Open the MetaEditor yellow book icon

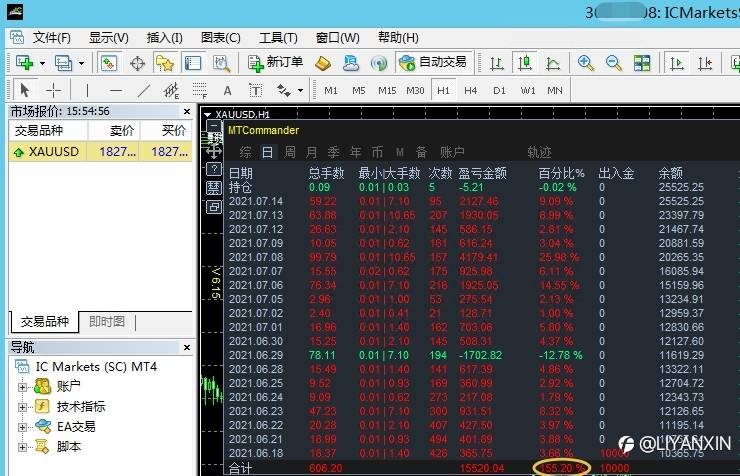[x=323, y=63]
